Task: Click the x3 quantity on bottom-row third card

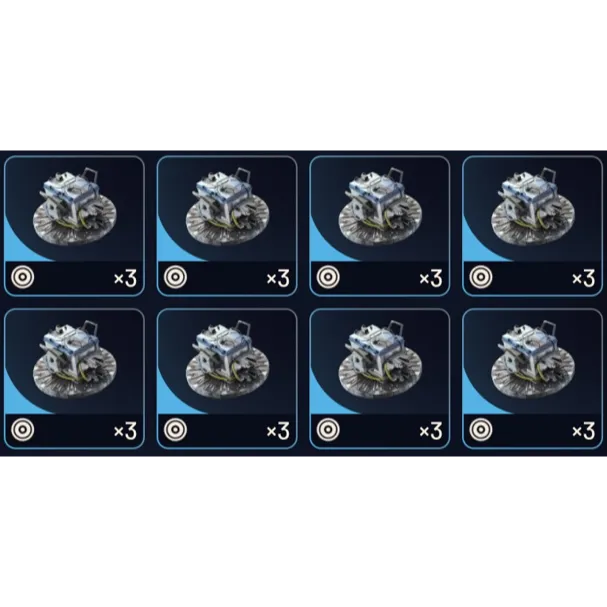Action: click(431, 430)
